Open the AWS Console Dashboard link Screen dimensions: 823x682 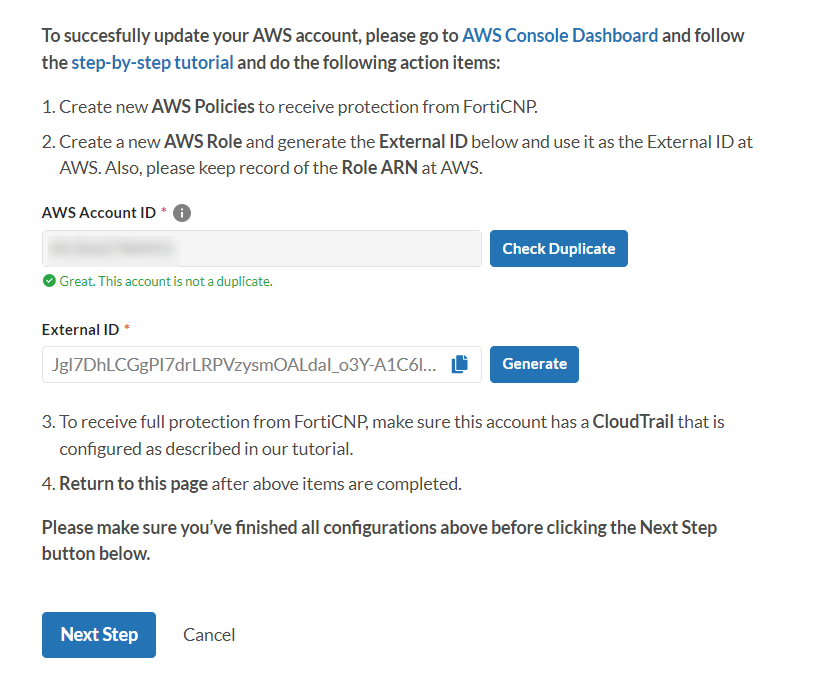560,35
